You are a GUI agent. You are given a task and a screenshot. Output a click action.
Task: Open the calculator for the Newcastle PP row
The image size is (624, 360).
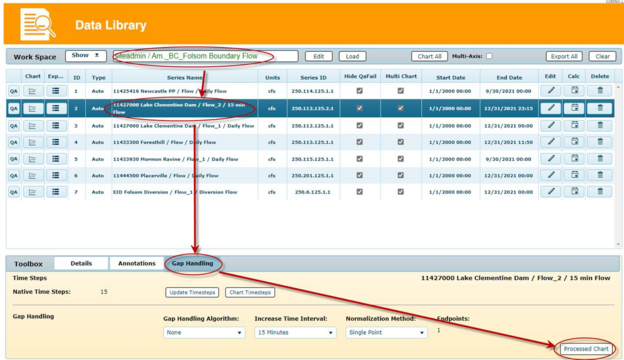click(574, 91)
